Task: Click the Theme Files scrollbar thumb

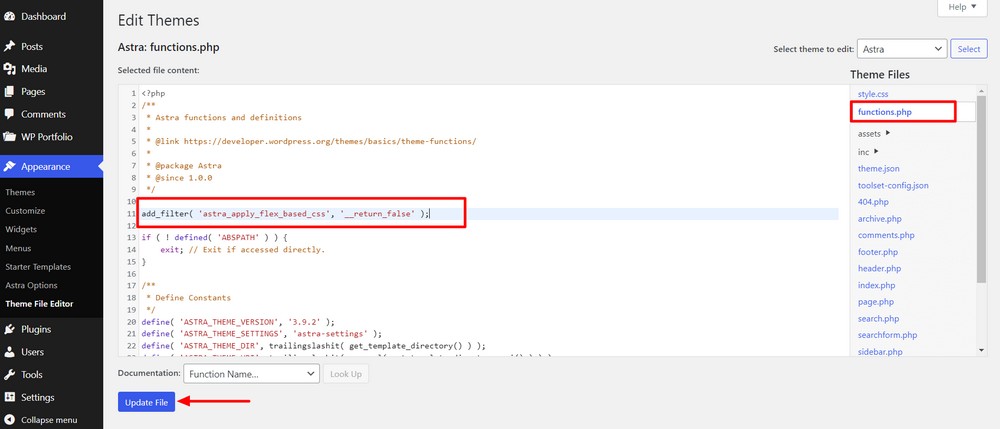Action: point(982,189)
